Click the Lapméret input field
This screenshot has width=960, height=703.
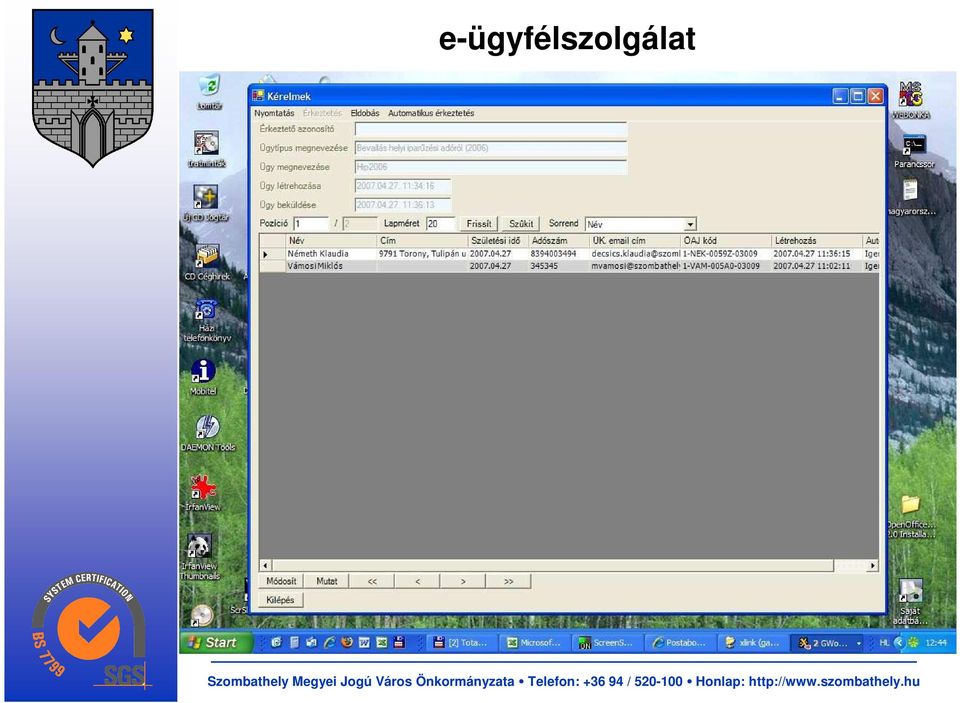pos(441,224)
